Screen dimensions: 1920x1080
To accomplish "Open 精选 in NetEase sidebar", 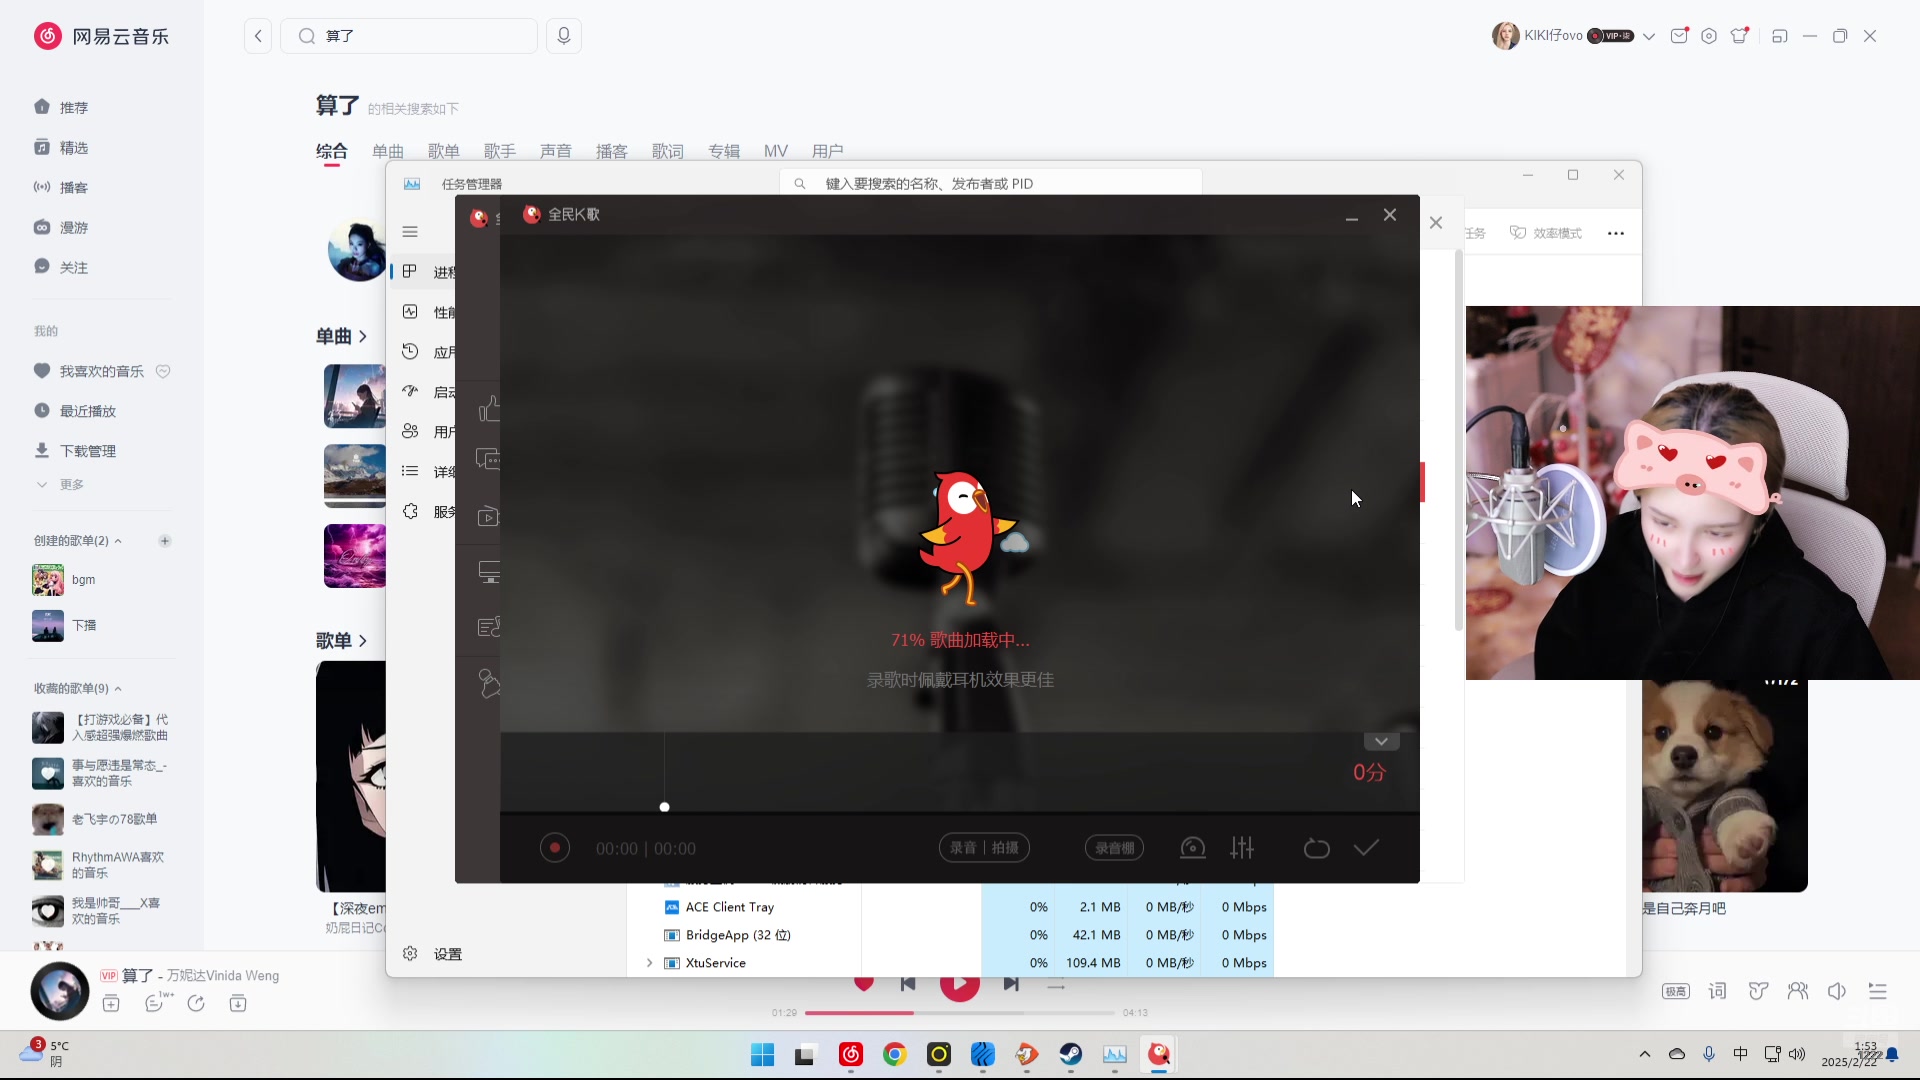I will tap(74, 147).
